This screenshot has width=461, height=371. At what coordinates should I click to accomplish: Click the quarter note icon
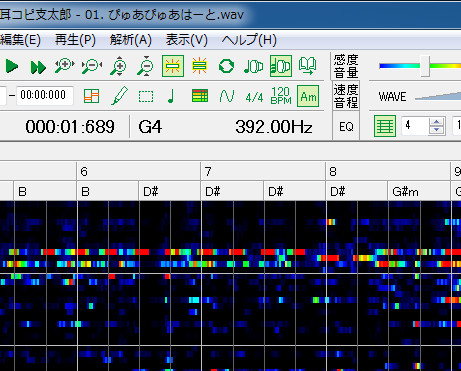tap(171, 96)
